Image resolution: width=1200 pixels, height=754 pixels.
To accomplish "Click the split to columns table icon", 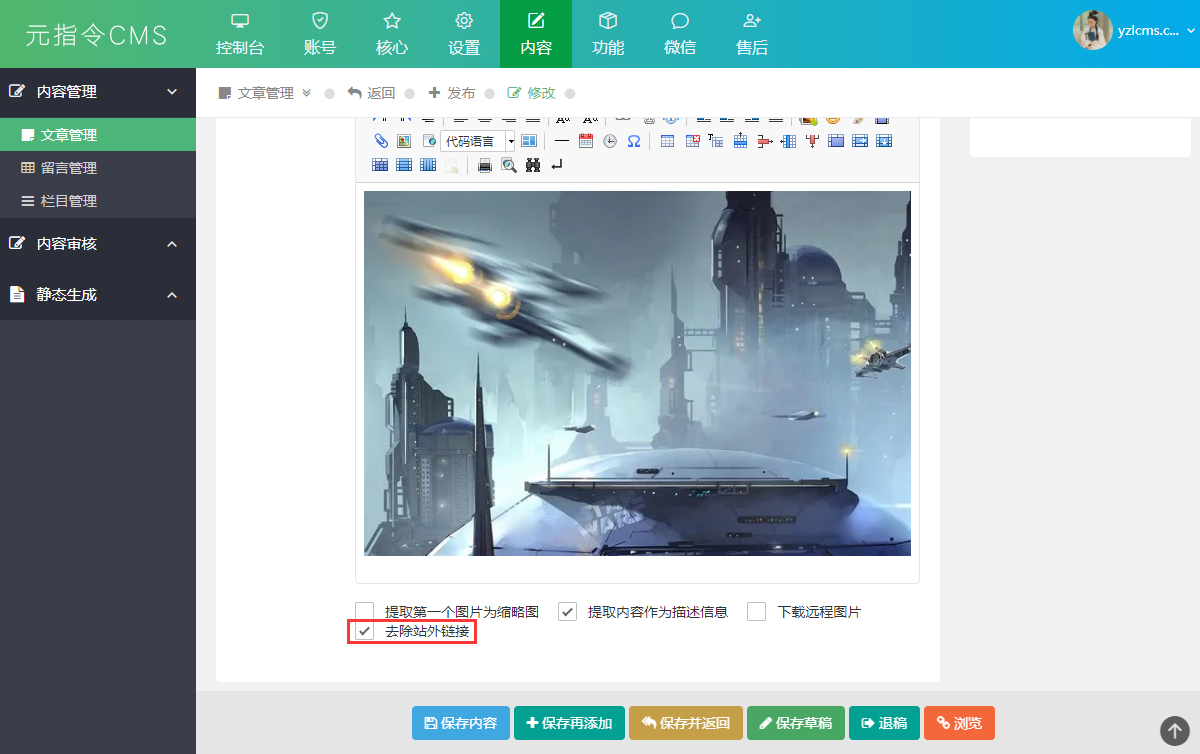I will tap(428, 165).
